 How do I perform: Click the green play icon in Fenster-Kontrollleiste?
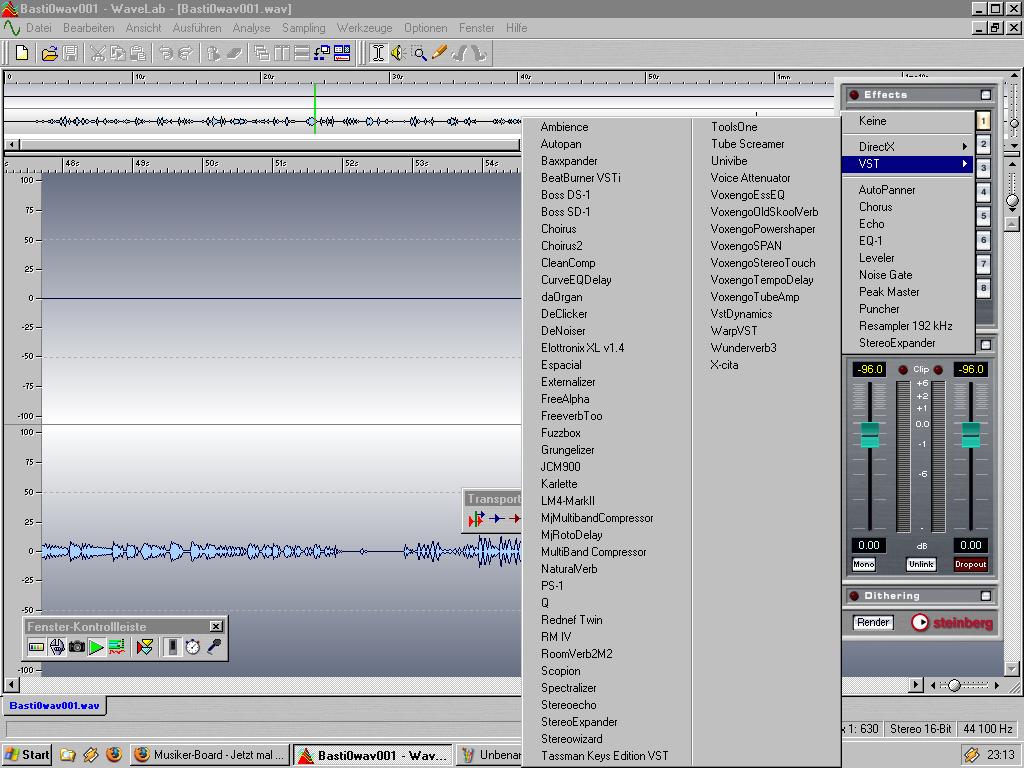point(97,647)
